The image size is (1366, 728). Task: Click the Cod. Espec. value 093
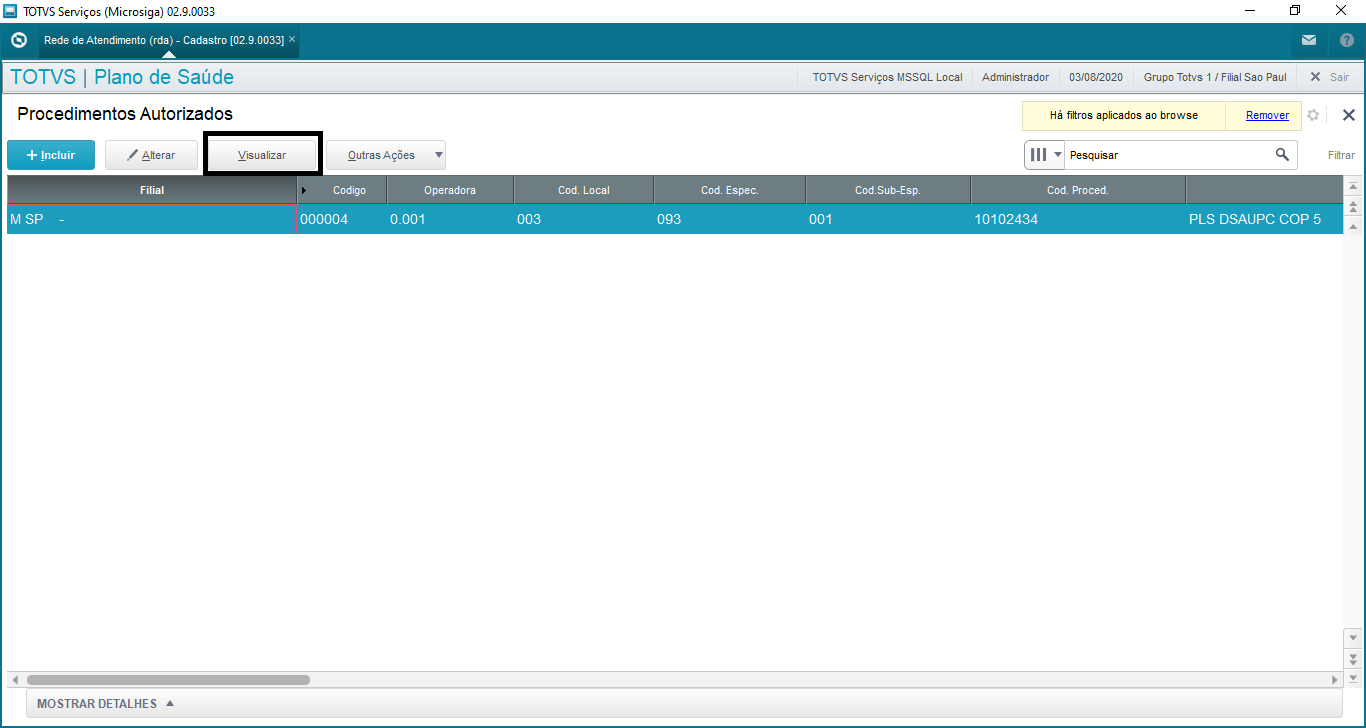click(730, 219)
